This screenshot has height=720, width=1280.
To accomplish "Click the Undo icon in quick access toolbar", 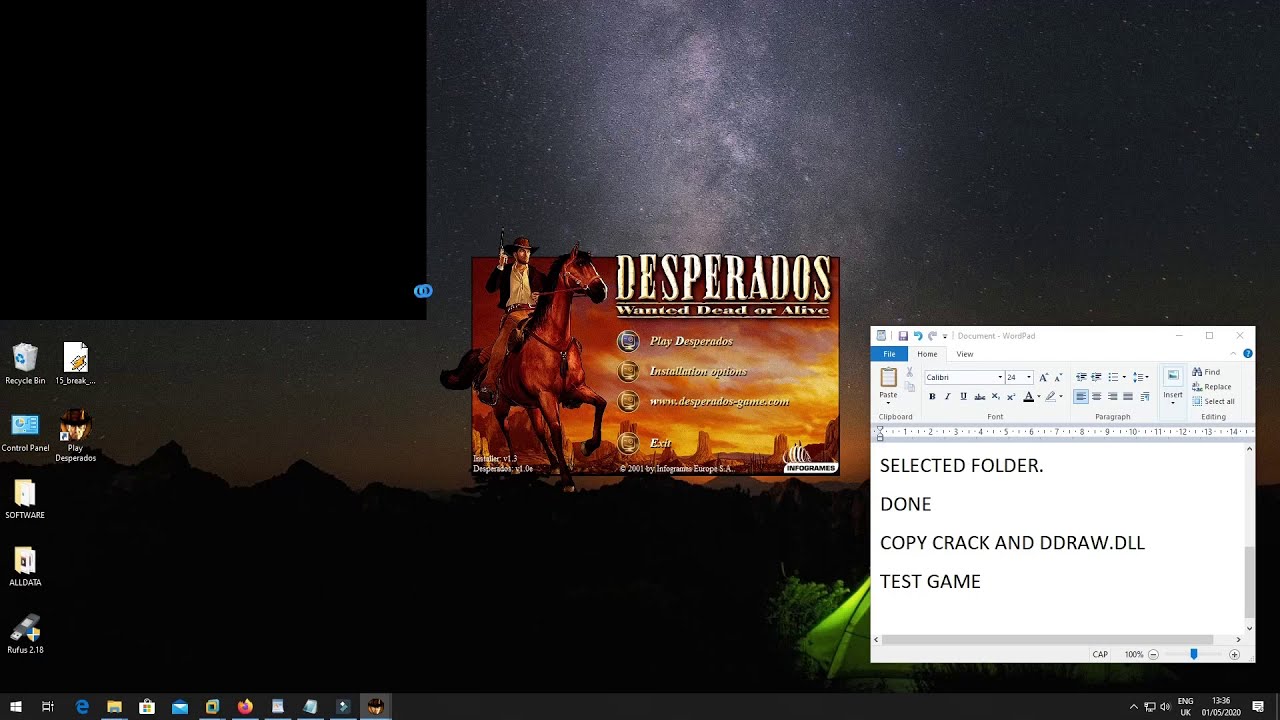I will [x=918, y=336].
